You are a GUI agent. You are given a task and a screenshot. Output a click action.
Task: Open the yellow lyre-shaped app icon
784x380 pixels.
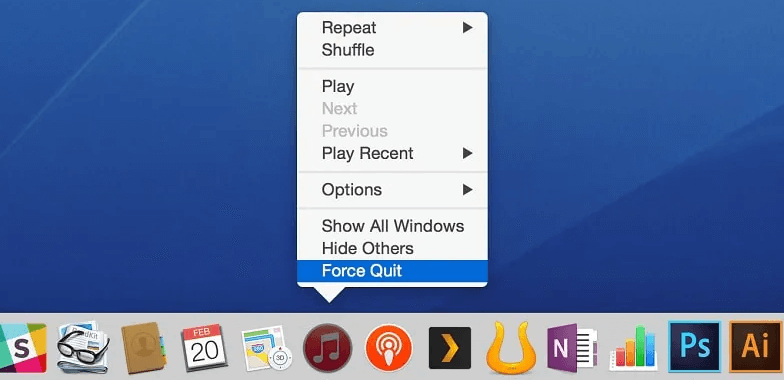(x=510, y=348)
